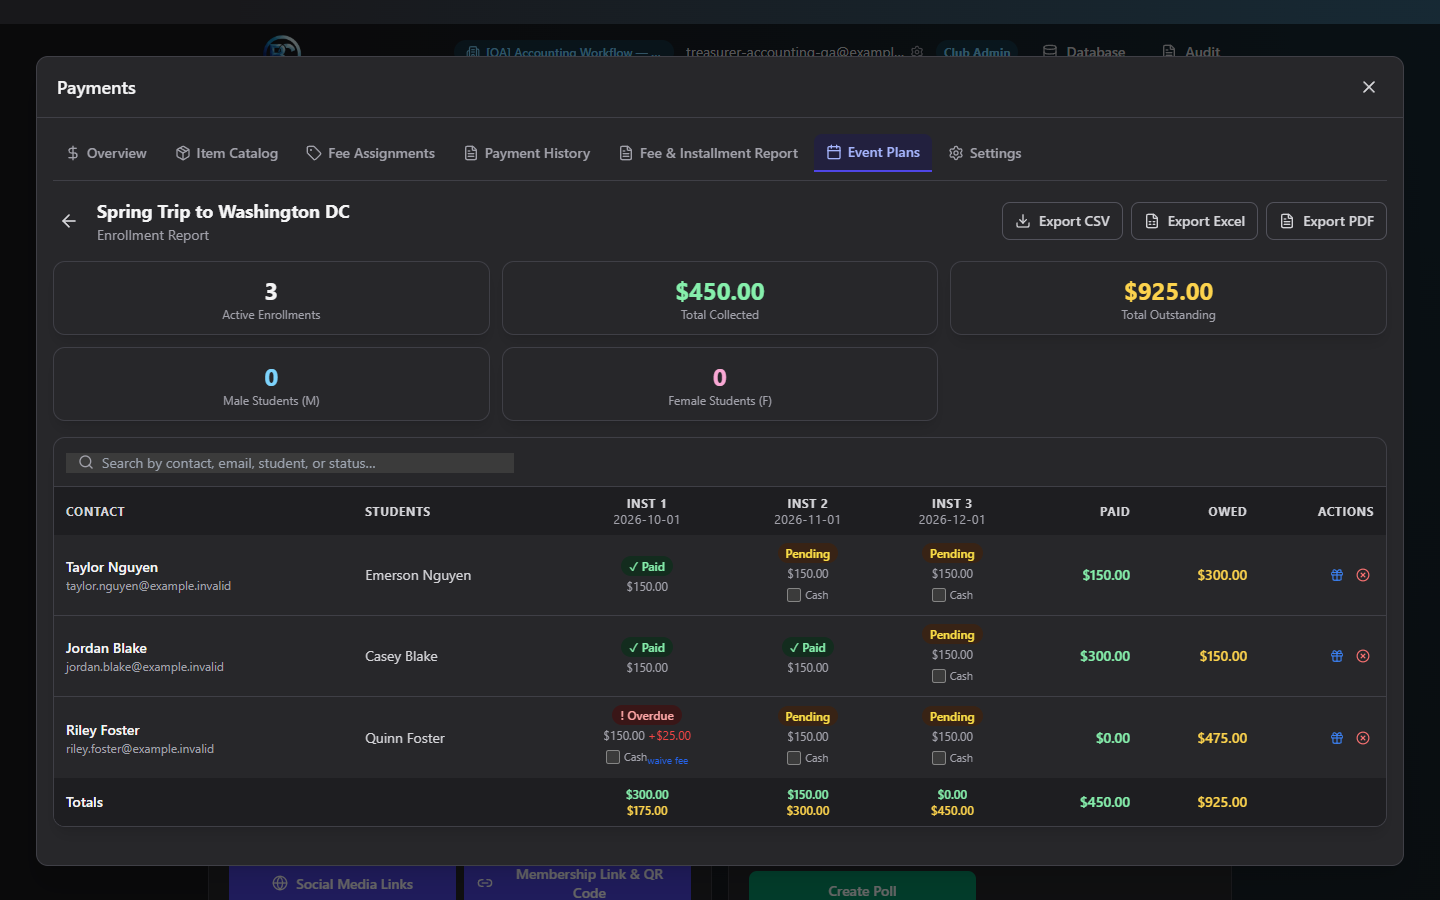Open the Settings tab
The height and width of the screenshot is (900, 1440).
pyautogui.click(x=985, y=153)
